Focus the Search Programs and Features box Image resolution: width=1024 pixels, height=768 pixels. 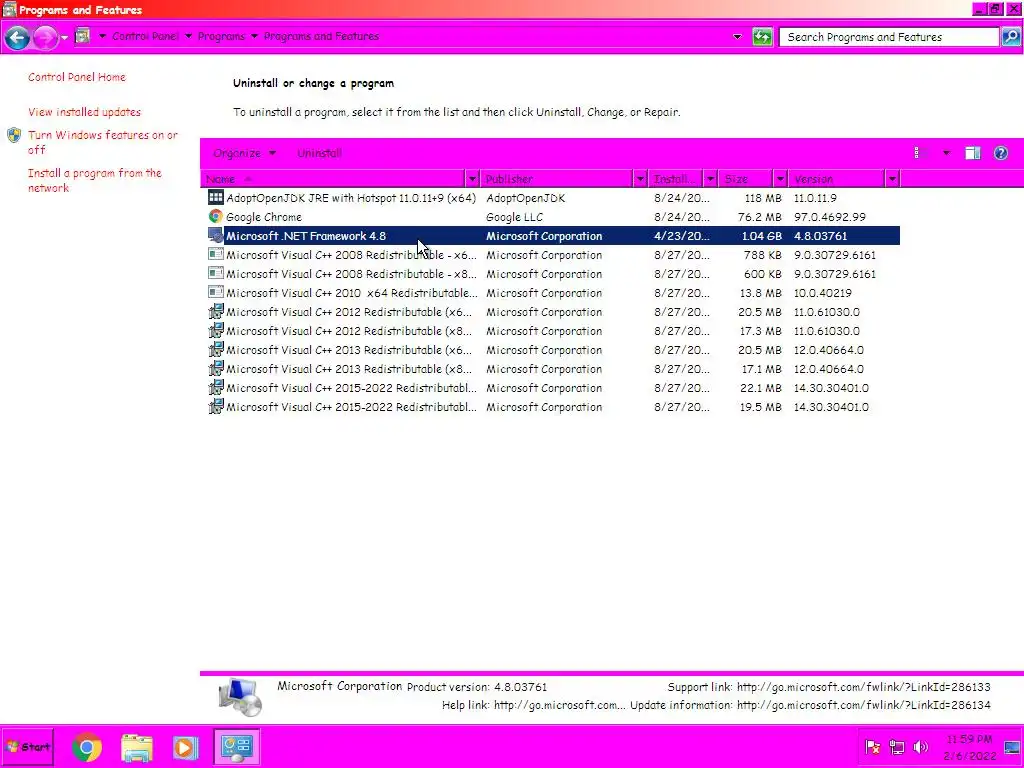point(888,37)
